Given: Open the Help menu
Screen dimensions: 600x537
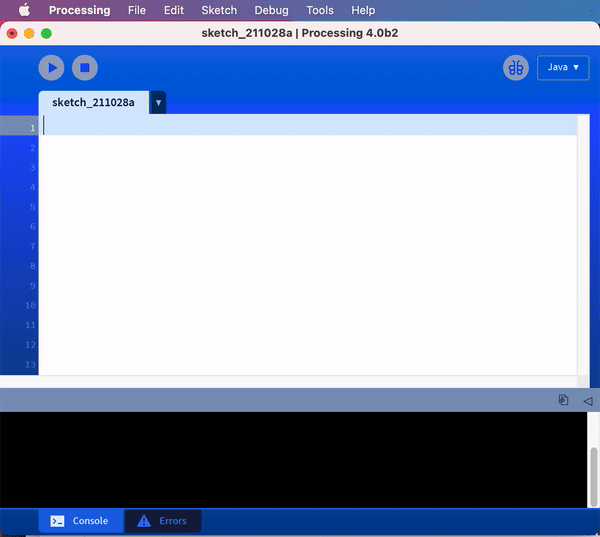Looking at the screenshot, I should point(363,10).
